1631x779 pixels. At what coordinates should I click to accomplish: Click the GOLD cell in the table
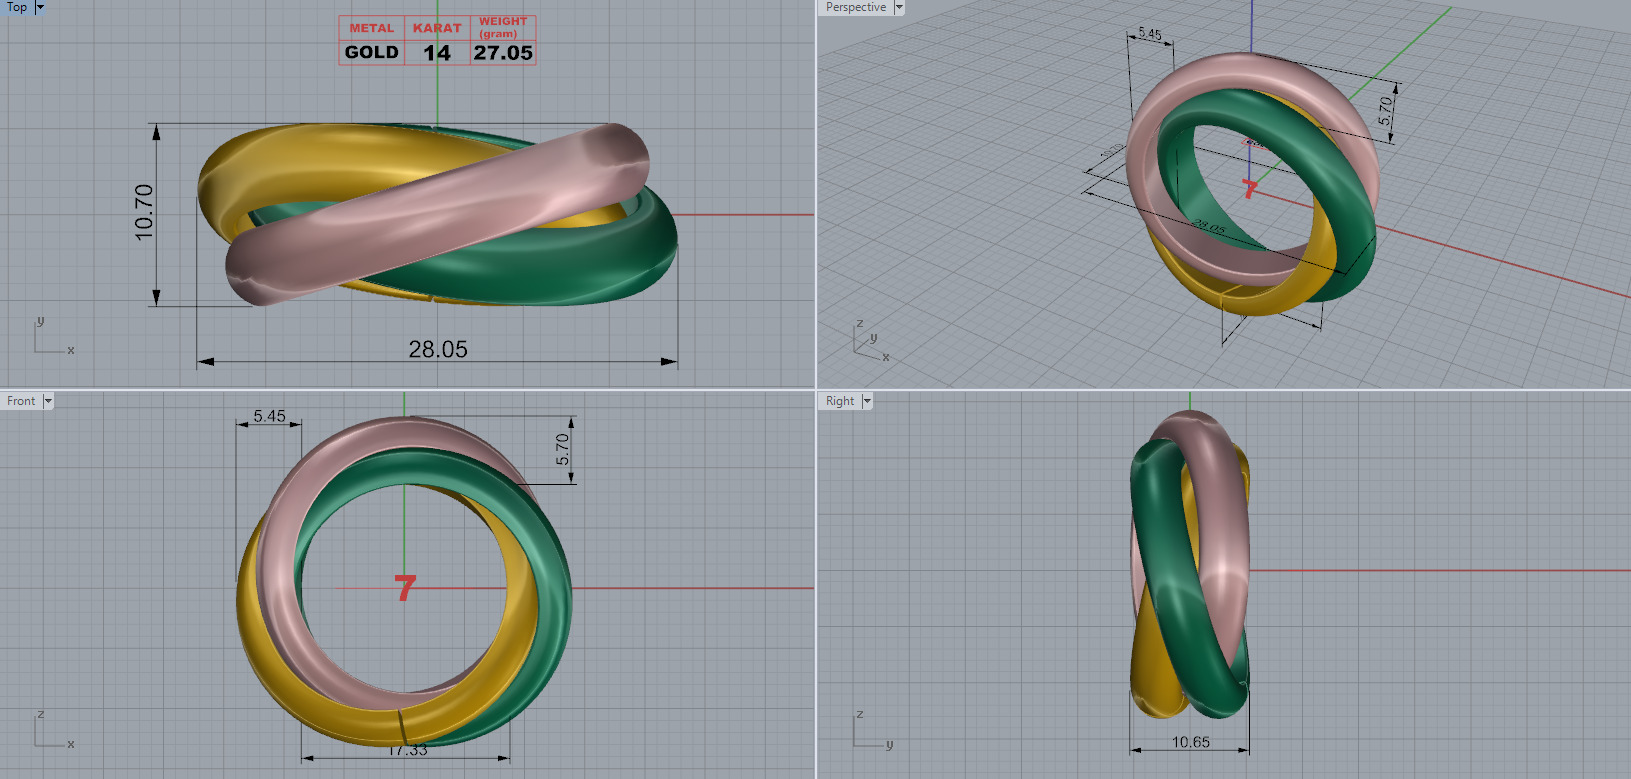[372, 52]
